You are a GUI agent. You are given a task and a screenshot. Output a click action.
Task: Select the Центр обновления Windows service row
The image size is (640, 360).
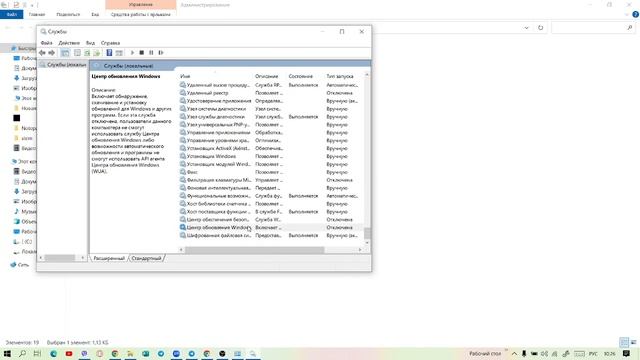pyautogui.click(x=271, y=227)
